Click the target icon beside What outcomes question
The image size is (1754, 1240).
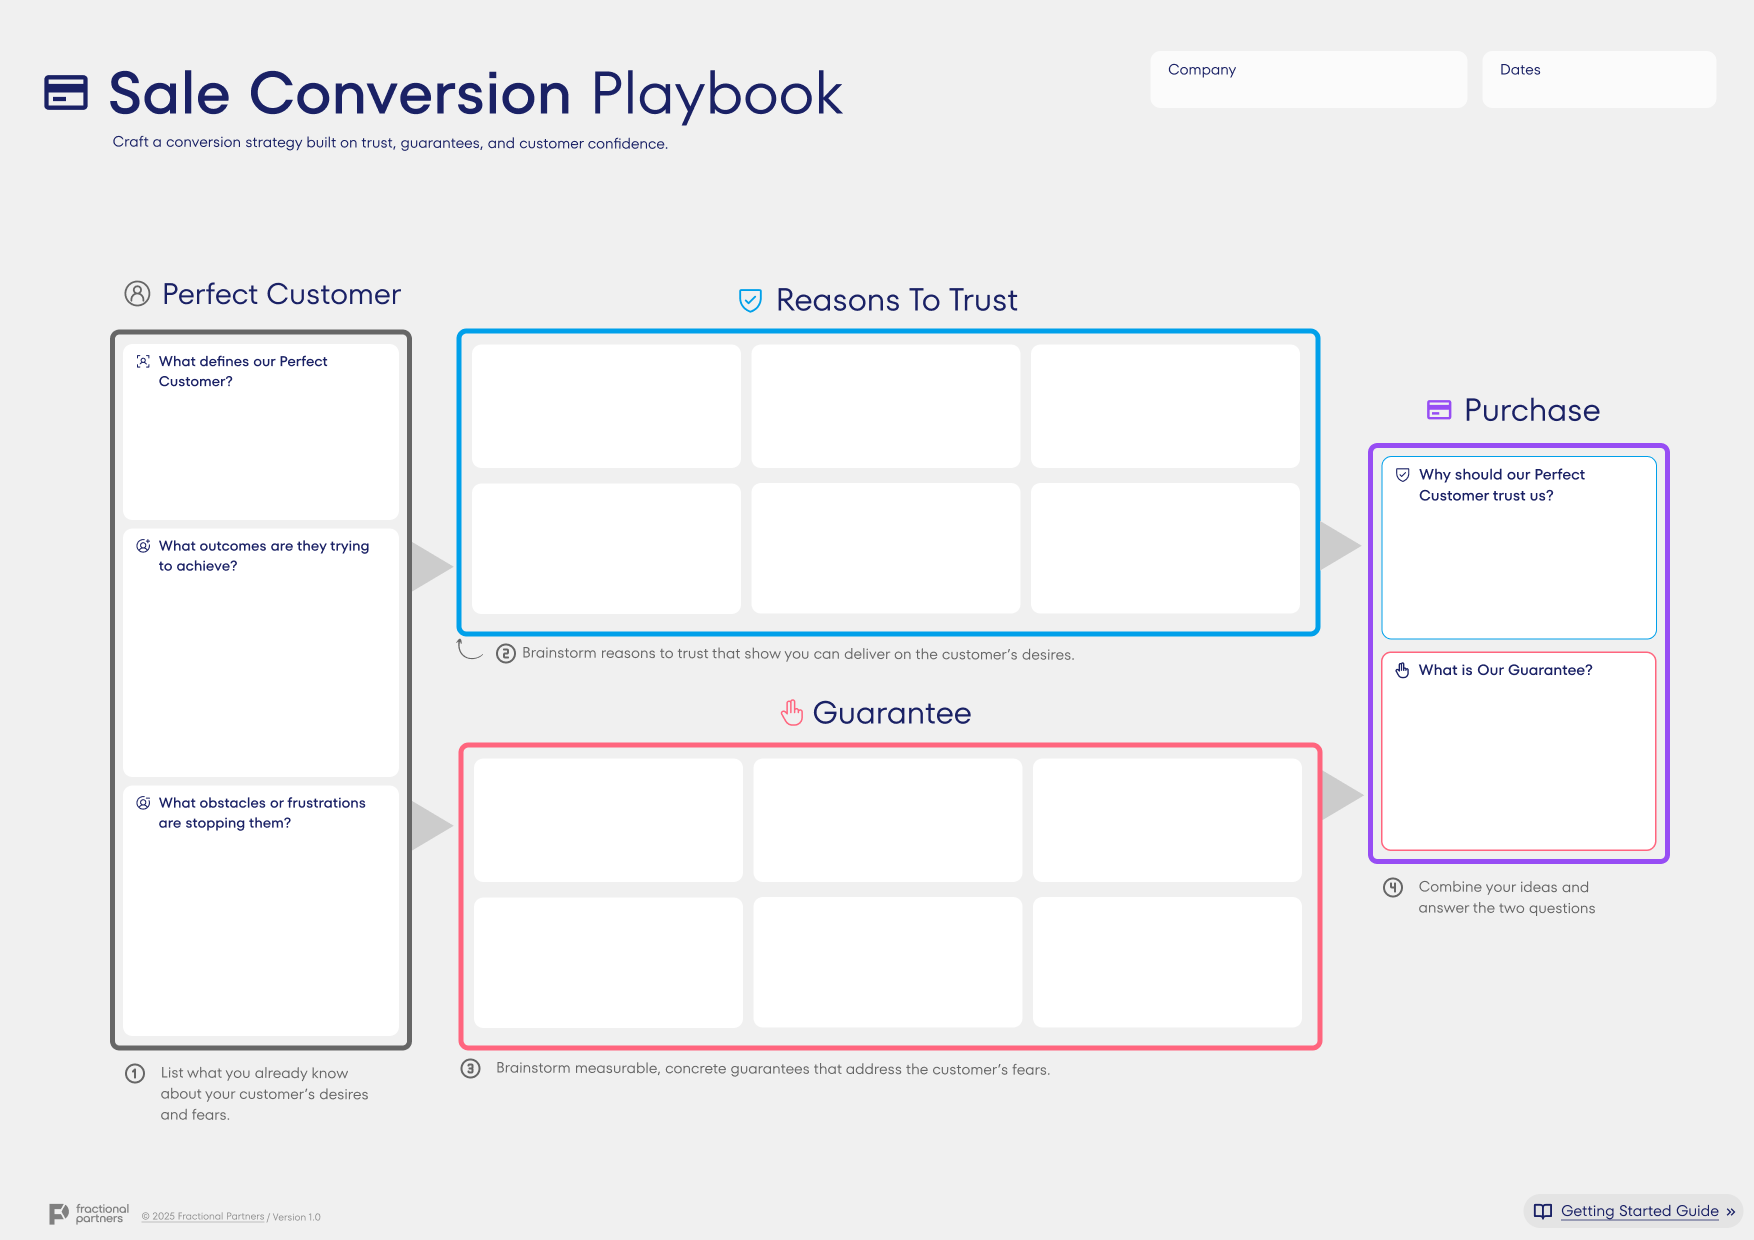pyautogui.click(x=143, y=546)
